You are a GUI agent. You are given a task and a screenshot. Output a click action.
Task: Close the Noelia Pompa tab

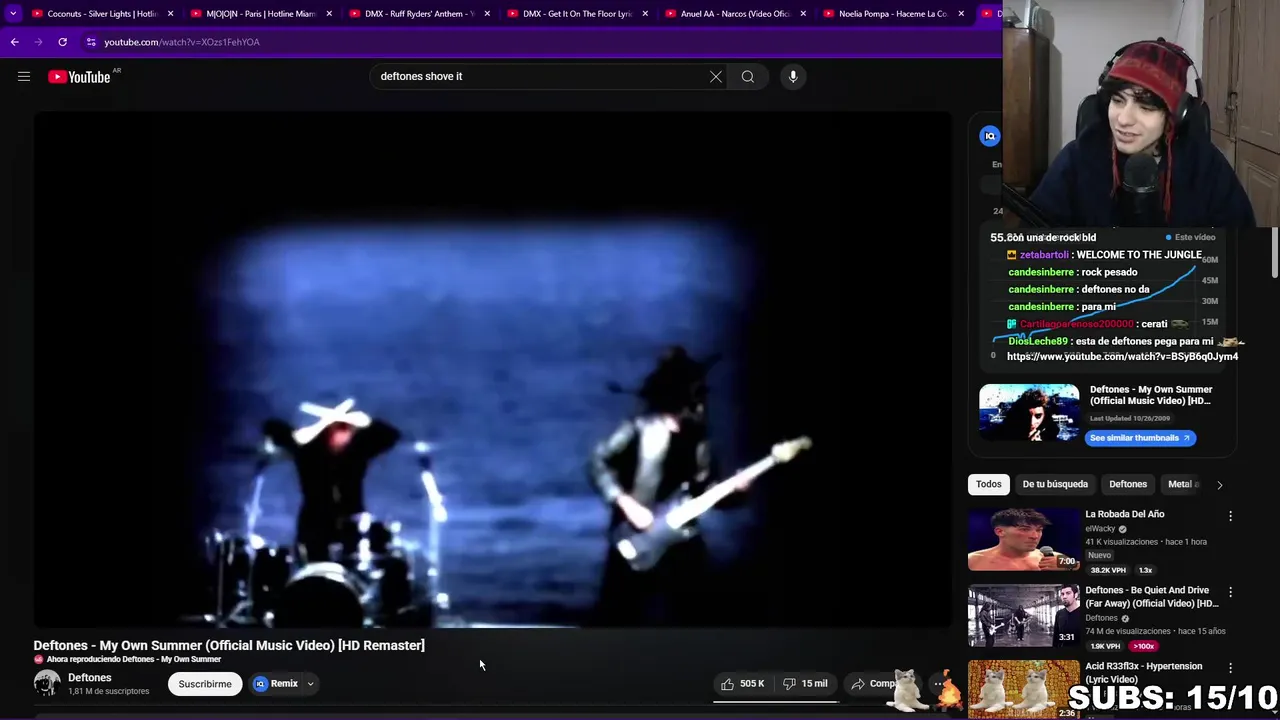click(961, 14)
